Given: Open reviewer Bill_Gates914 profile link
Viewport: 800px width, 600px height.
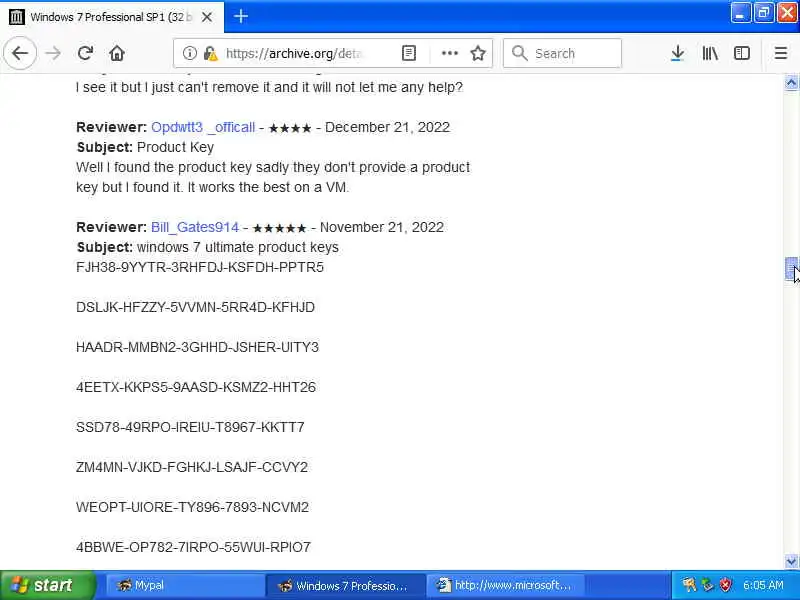Looking at the screenshot, I should pyautogui.click(x=195, y=227).
